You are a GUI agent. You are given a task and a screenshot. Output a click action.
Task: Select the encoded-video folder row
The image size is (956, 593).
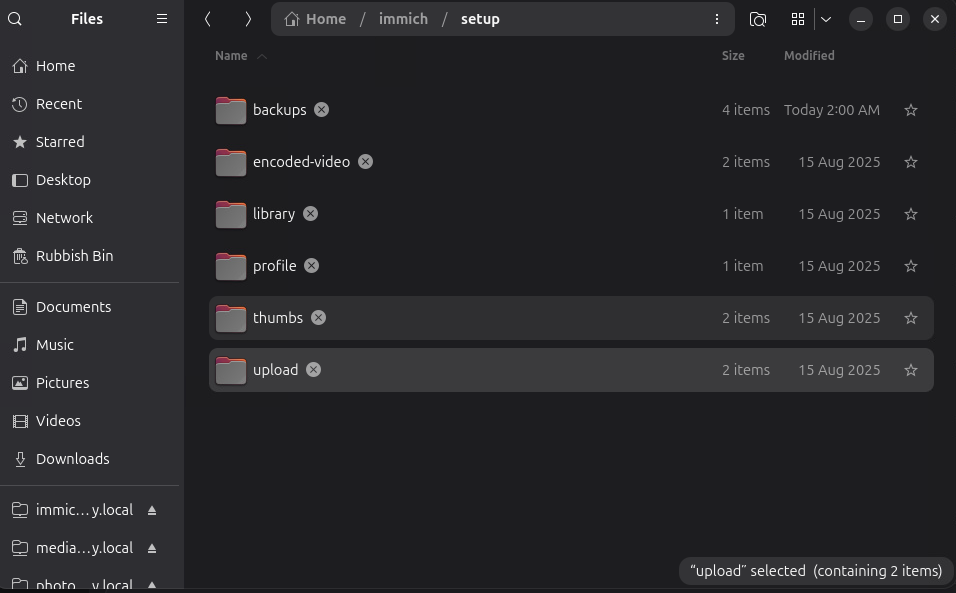571,162
